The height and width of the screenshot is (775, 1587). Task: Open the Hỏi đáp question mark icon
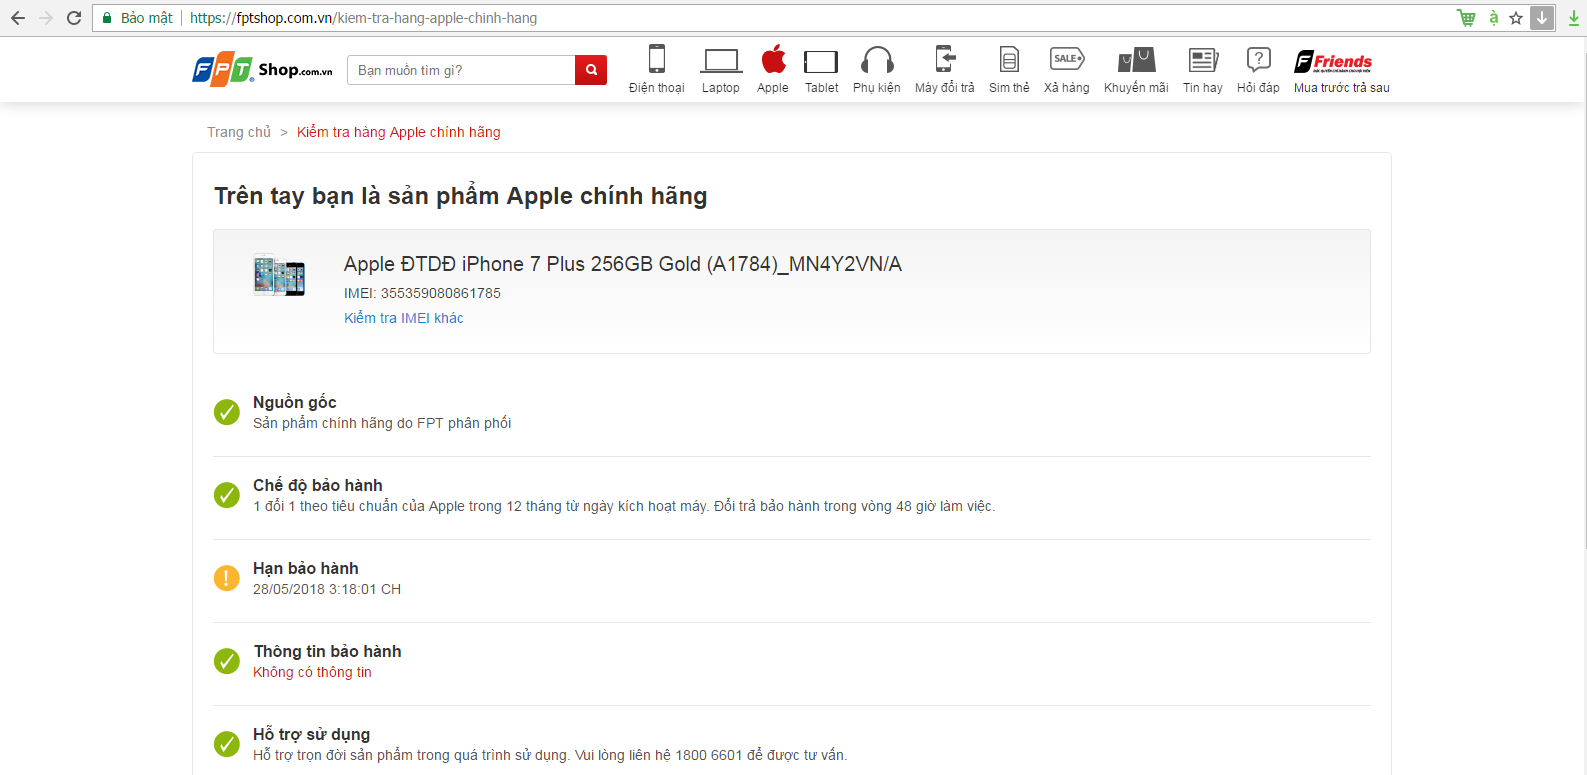[x=1259, y=59]
